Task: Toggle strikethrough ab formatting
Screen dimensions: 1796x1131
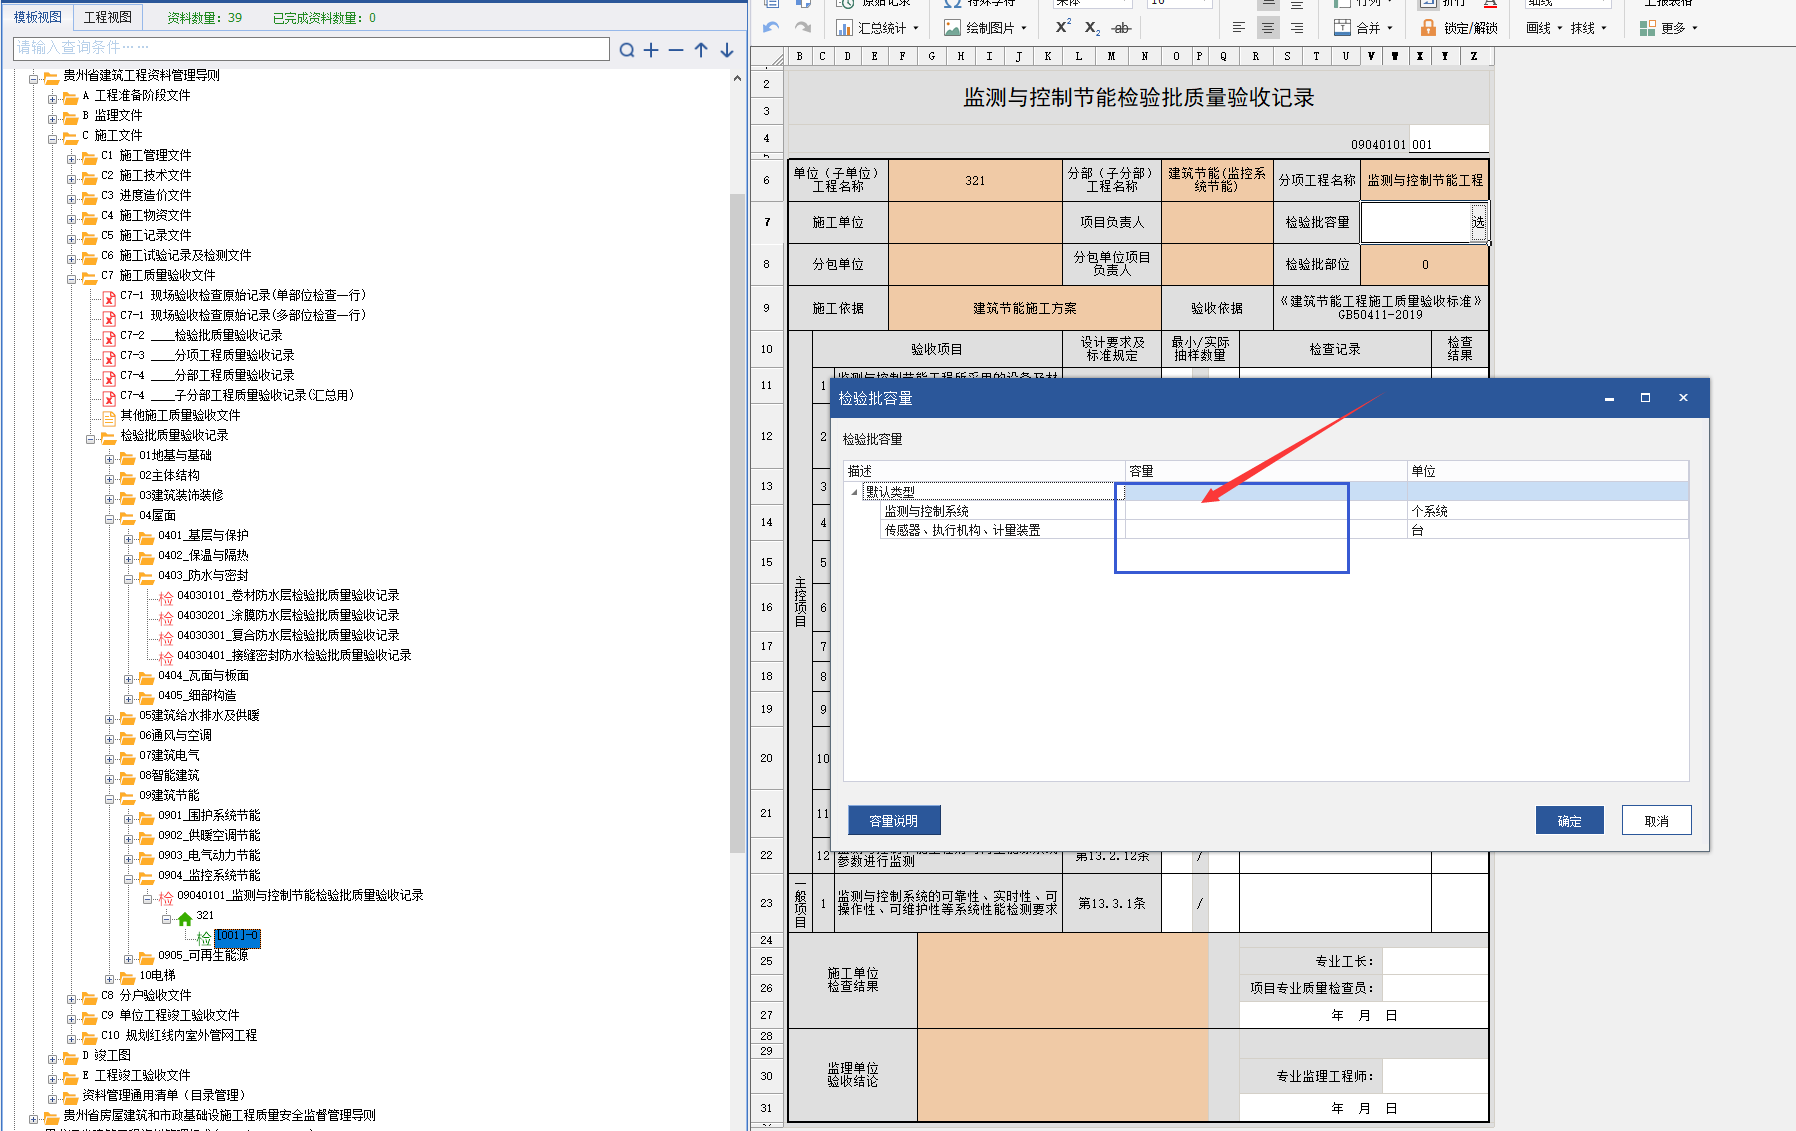Action: pos(1121,28)
